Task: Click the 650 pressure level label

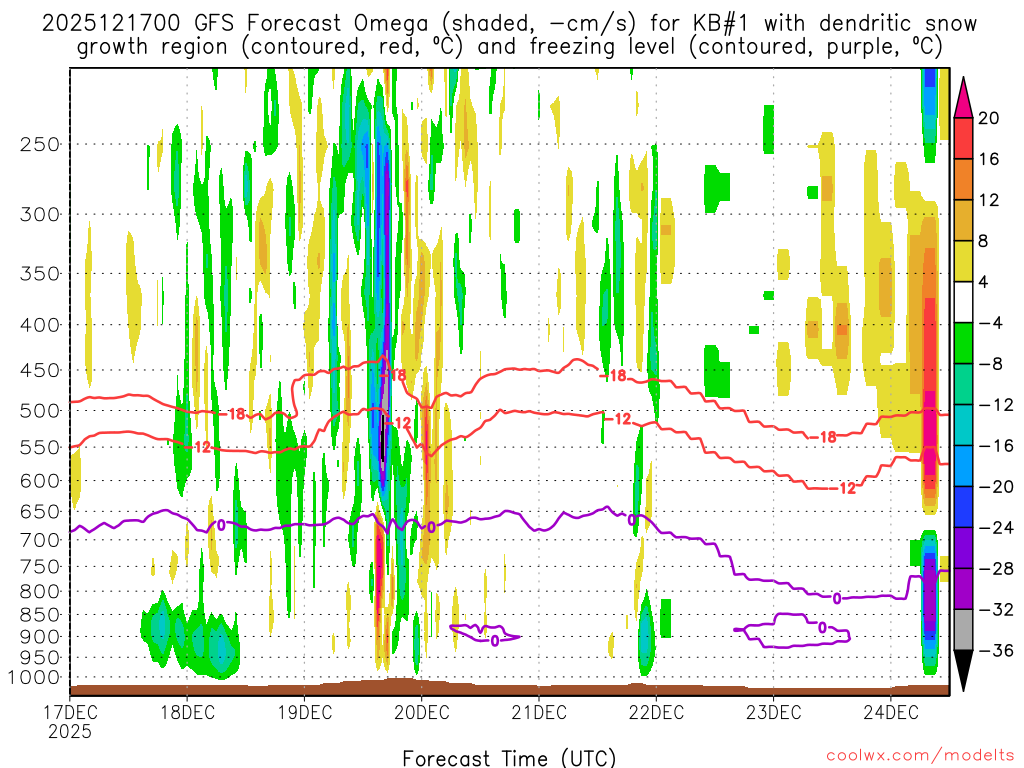Action: tap(40, 511)
